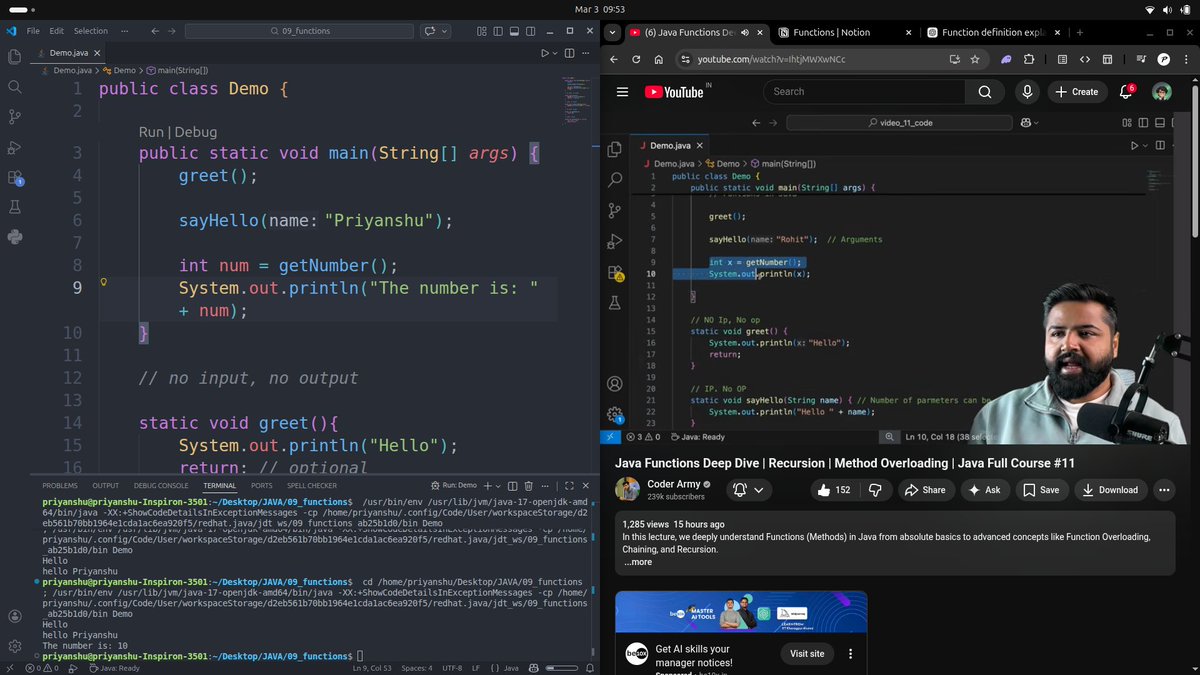The image size is (1200, 675).
Task: Share the video via Share button
Action: (925, 490)
